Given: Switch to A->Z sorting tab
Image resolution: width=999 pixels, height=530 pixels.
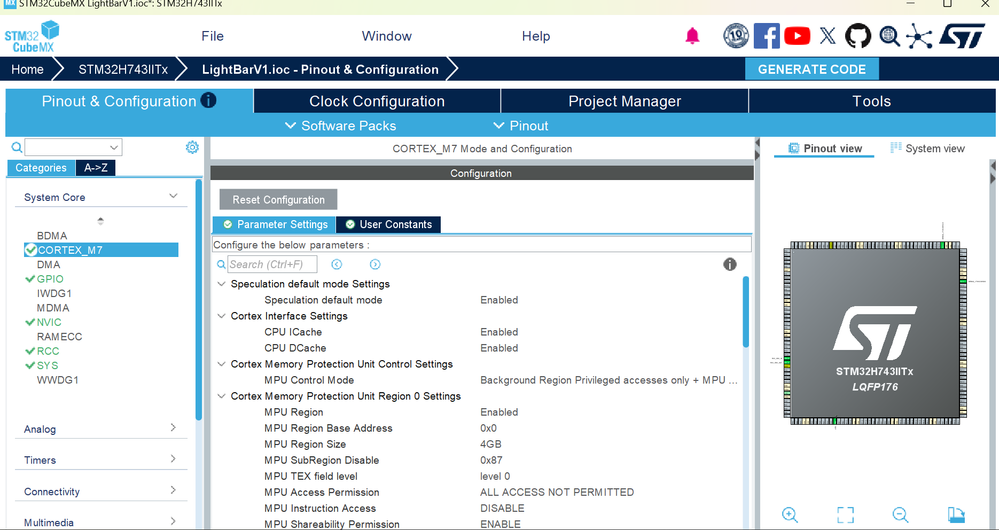Looking at the screenshot, I should click(x=96, y=168).
